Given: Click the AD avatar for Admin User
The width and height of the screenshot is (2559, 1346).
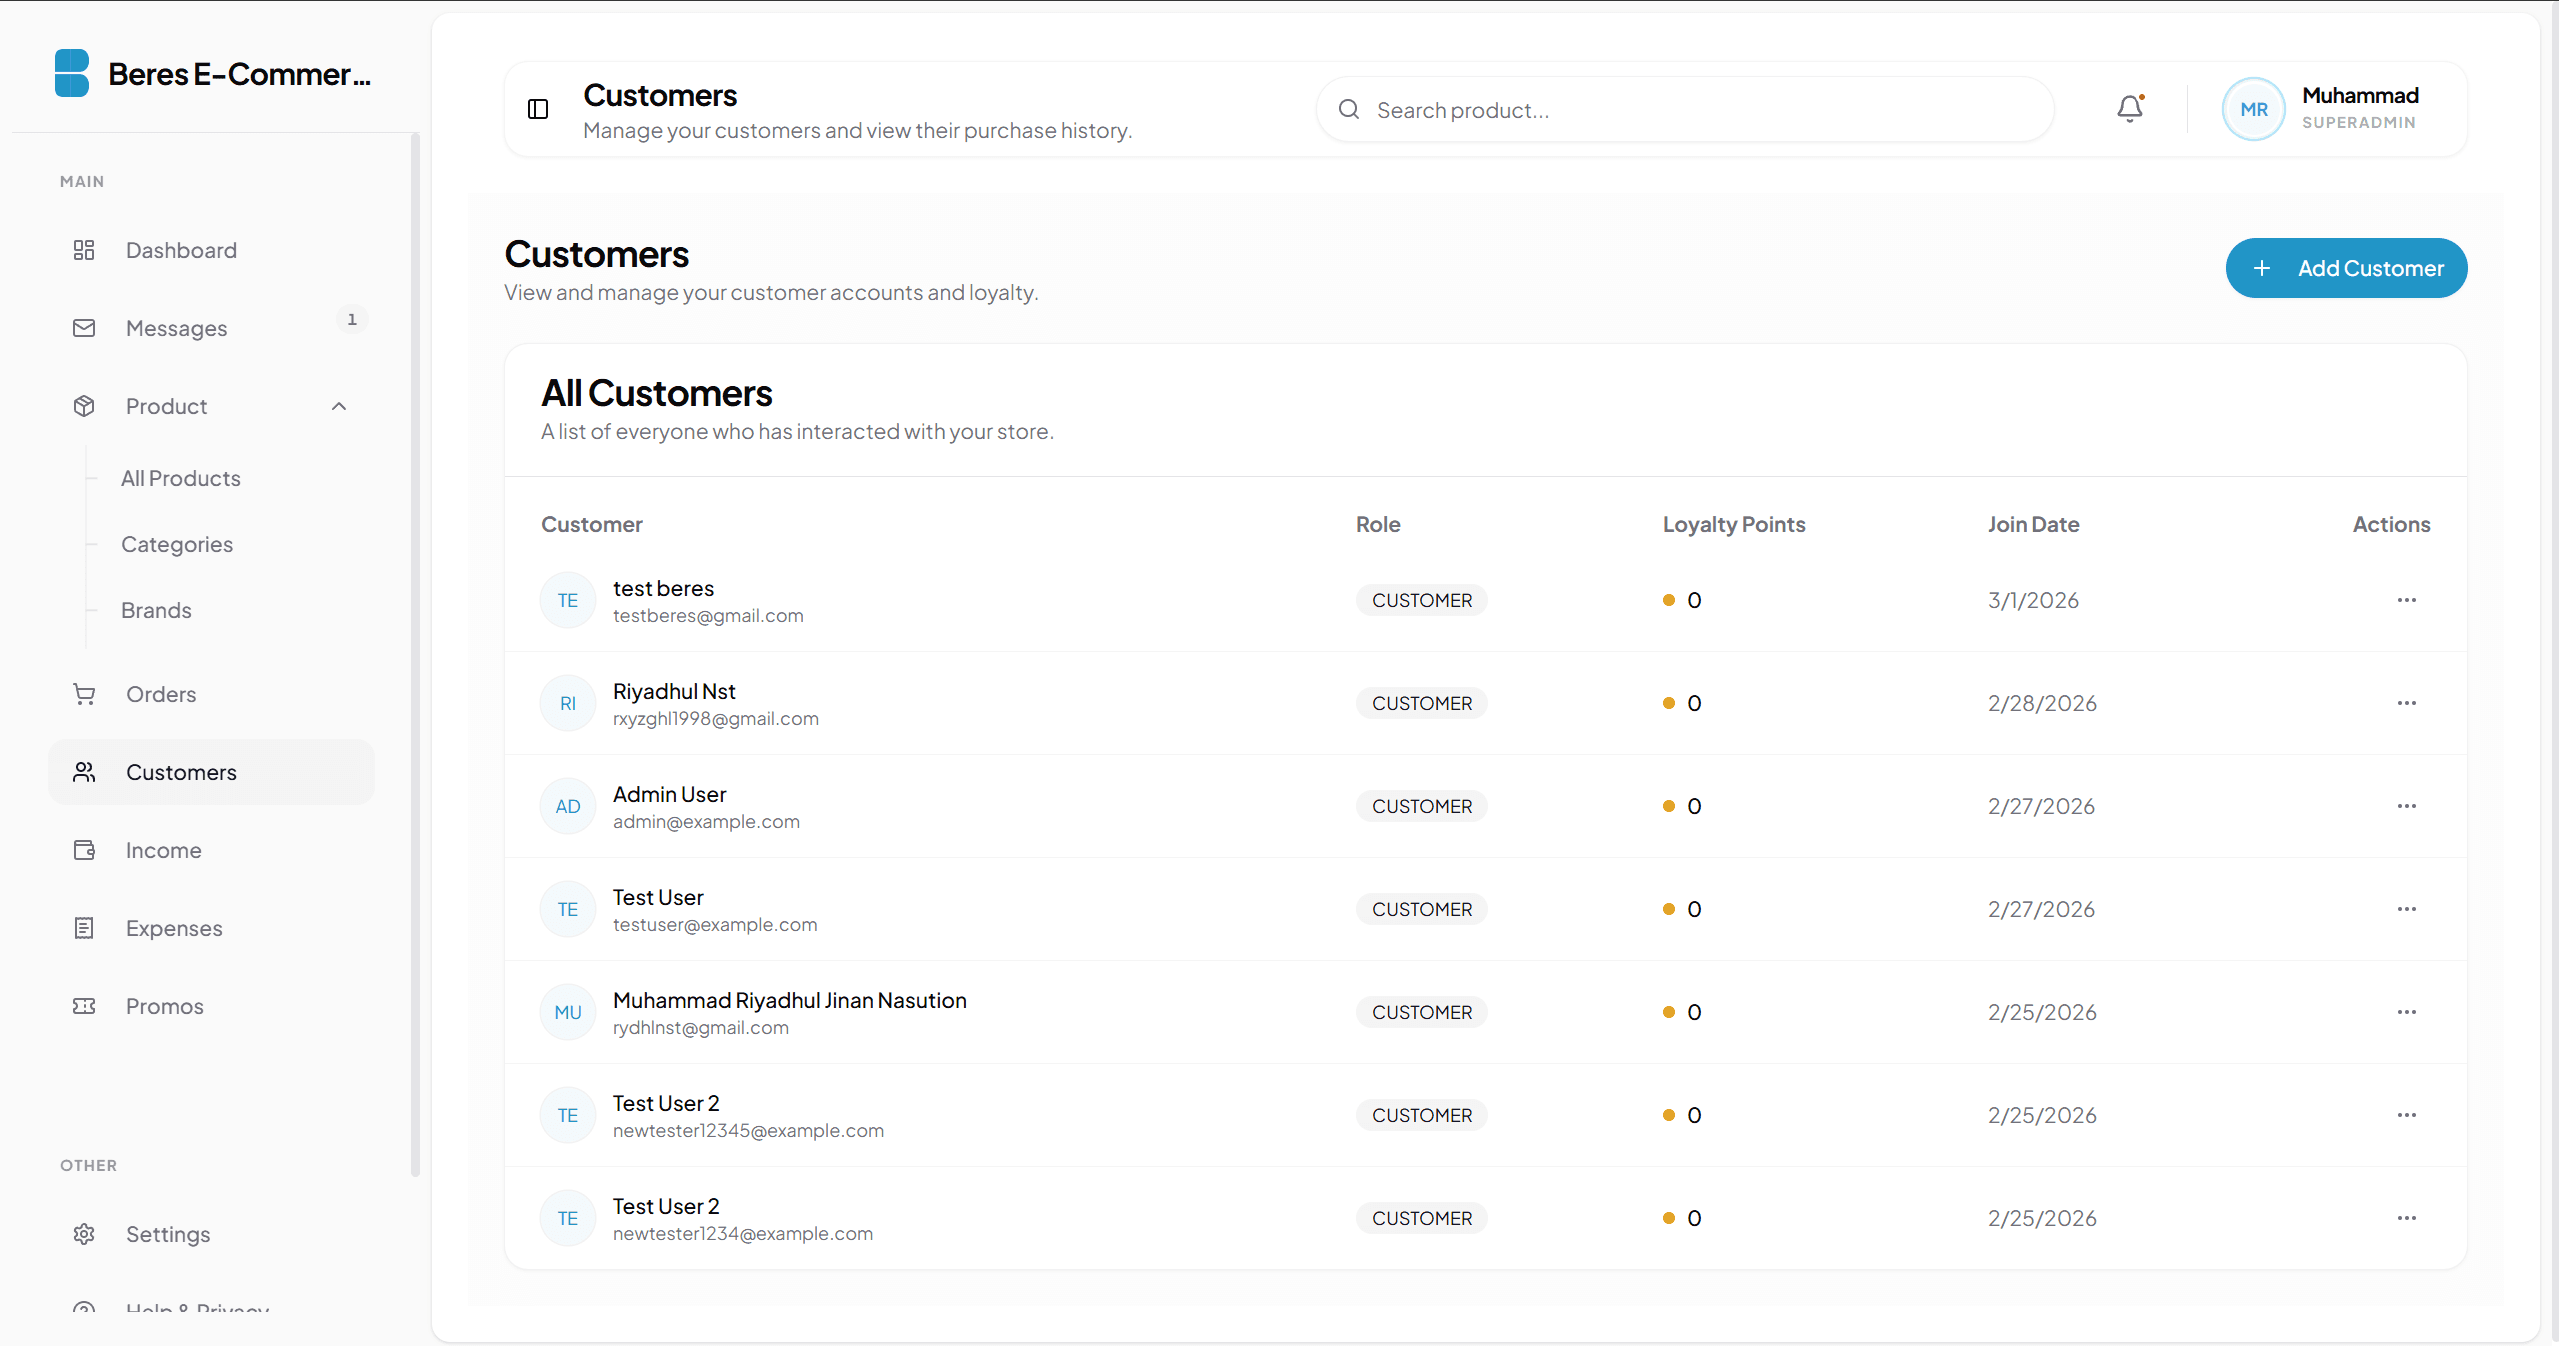Looking at the screenshot, I should (x=568, y=806).
